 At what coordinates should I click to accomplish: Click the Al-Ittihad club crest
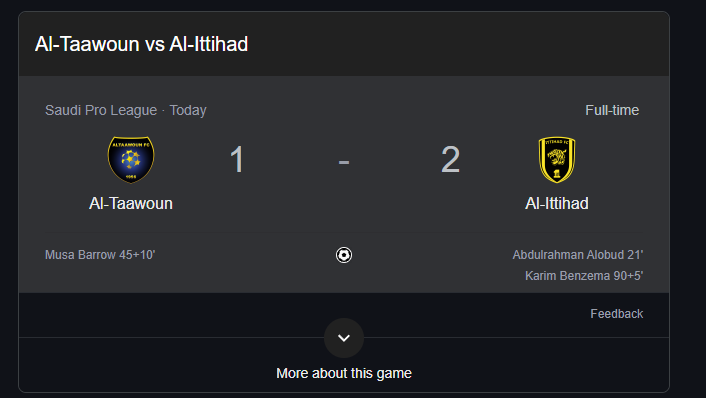[x=557, y=159]
